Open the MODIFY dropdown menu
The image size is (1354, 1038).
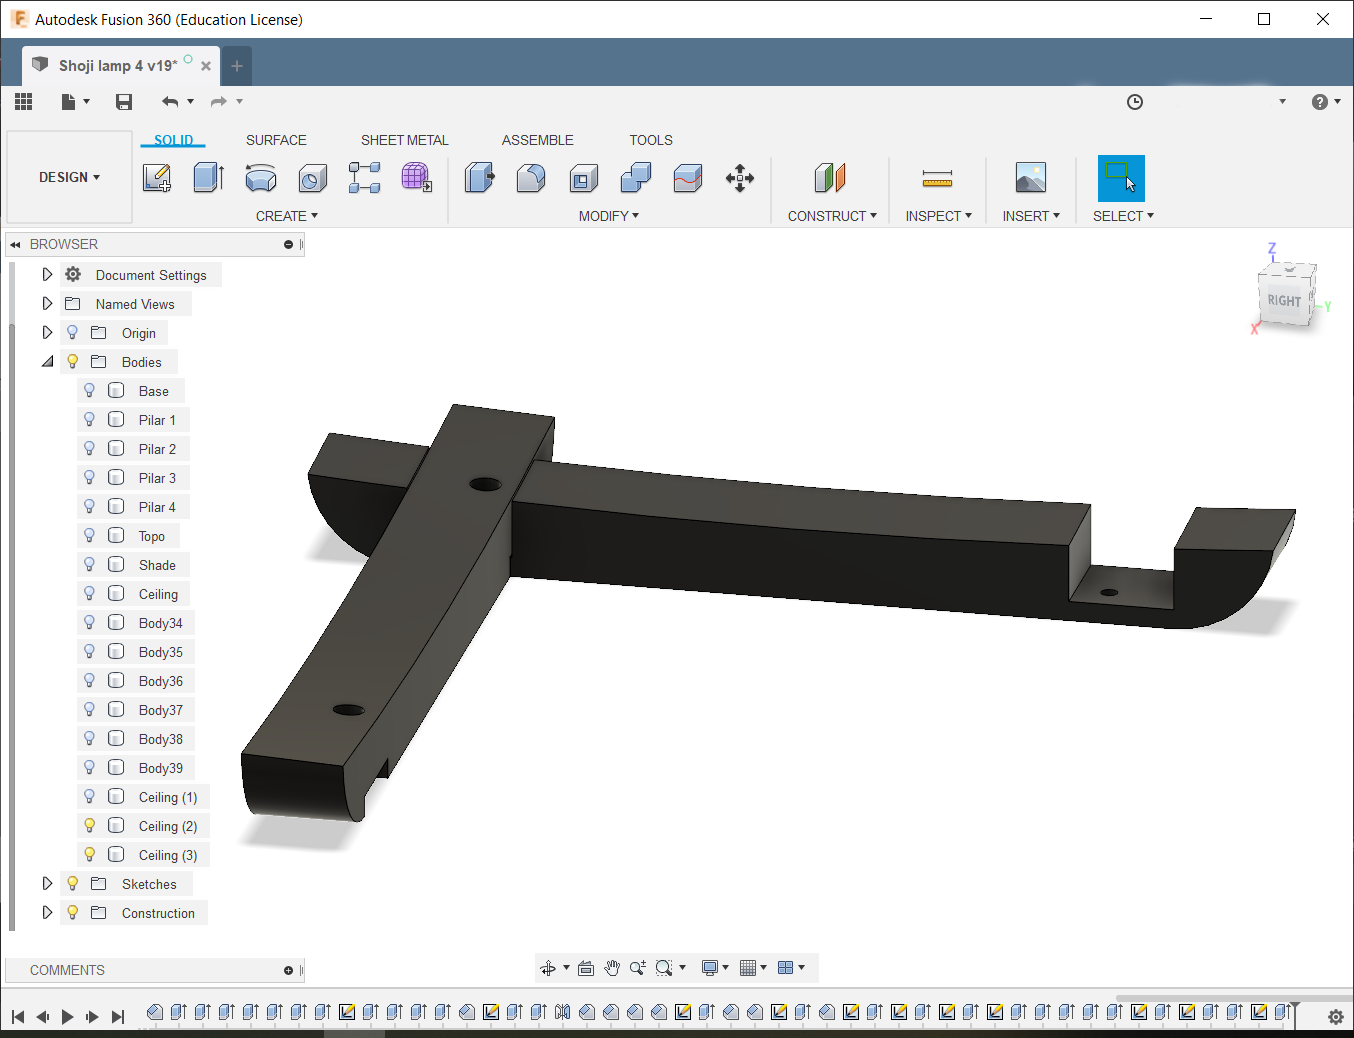tap(609, 216)
